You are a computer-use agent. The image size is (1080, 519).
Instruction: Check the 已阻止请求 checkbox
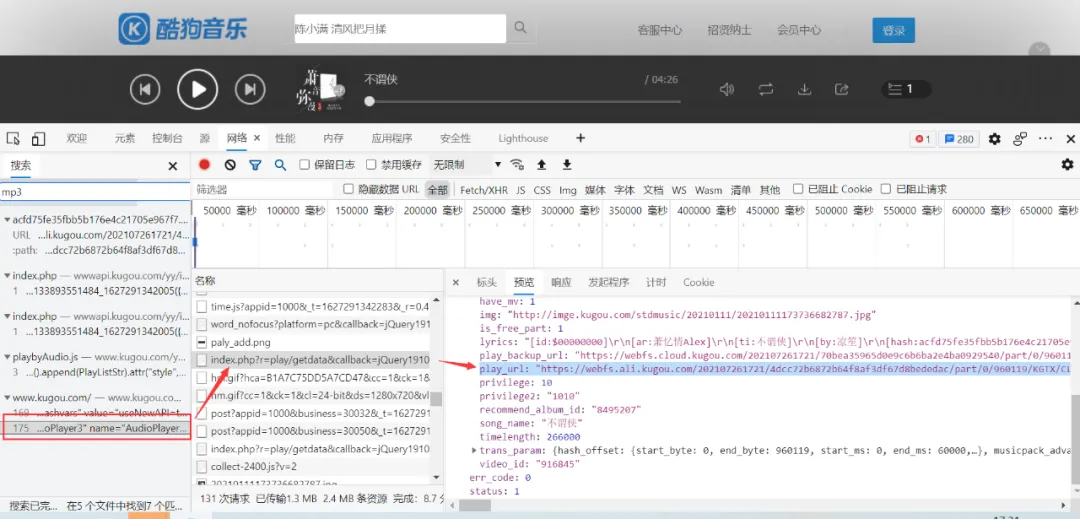(x=886, y=189)
